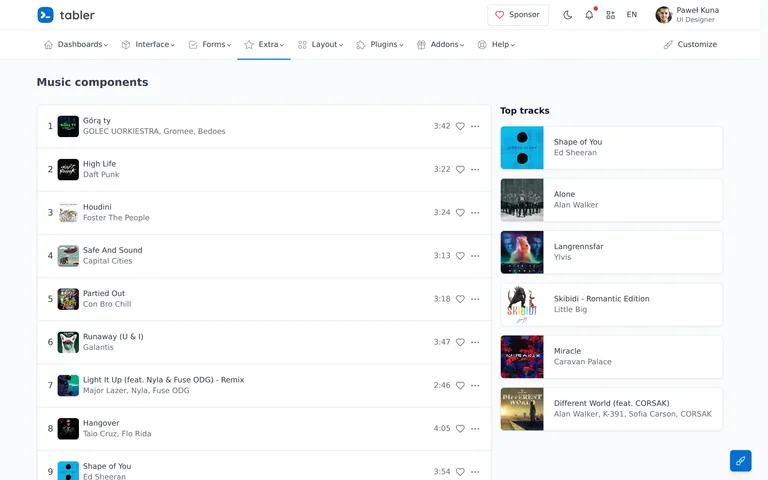
Task: Open more options for Runaway (U & I)
Action: (x=475, y=342)
